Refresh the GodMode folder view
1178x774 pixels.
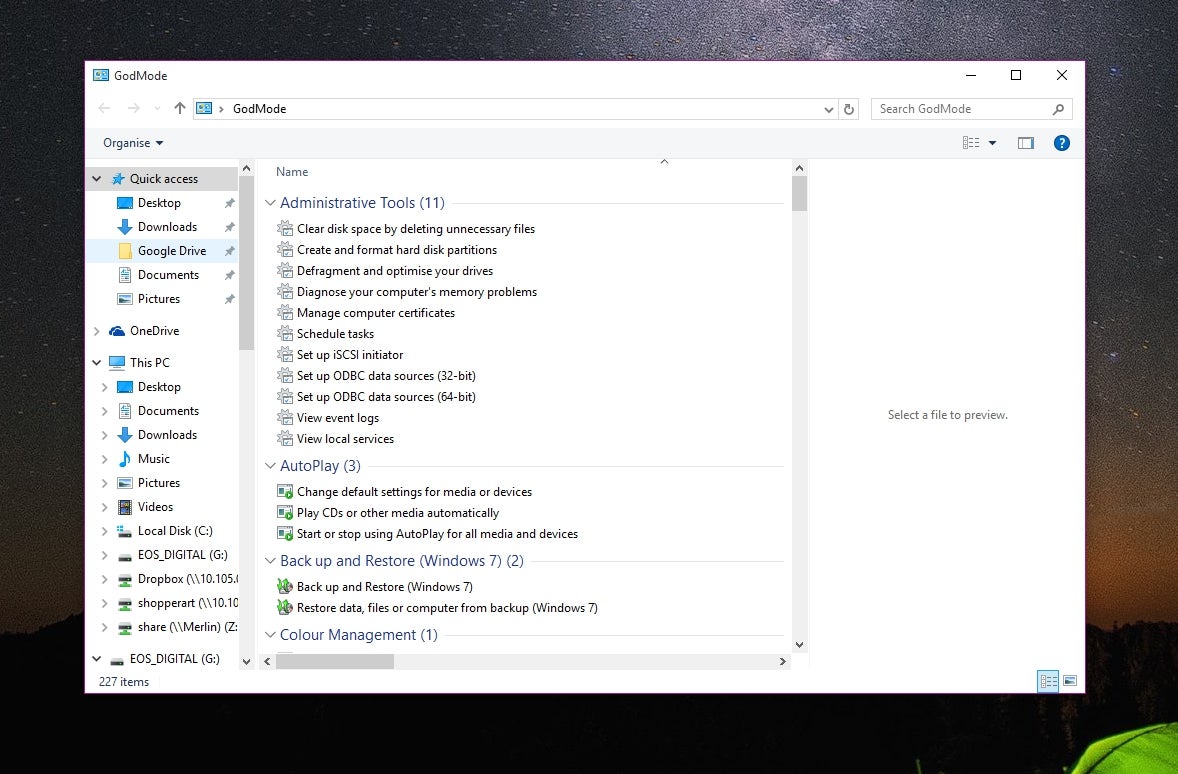[849, 109]
